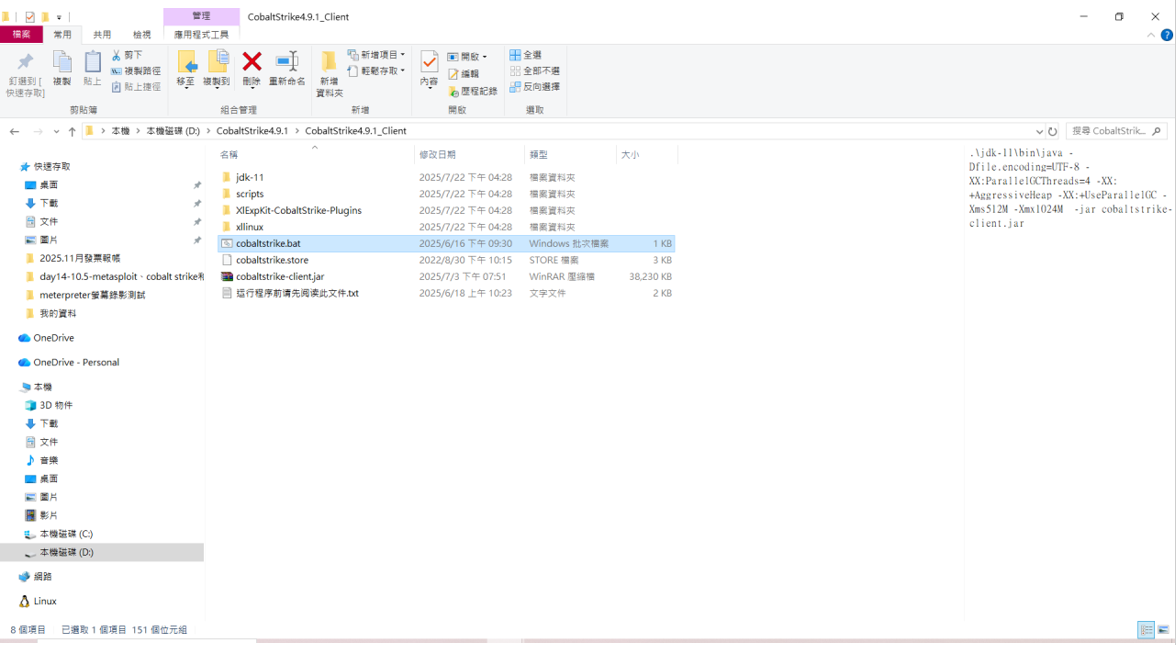
Task: Switch to details view icon in status bar
Action: pos(1145,630)
